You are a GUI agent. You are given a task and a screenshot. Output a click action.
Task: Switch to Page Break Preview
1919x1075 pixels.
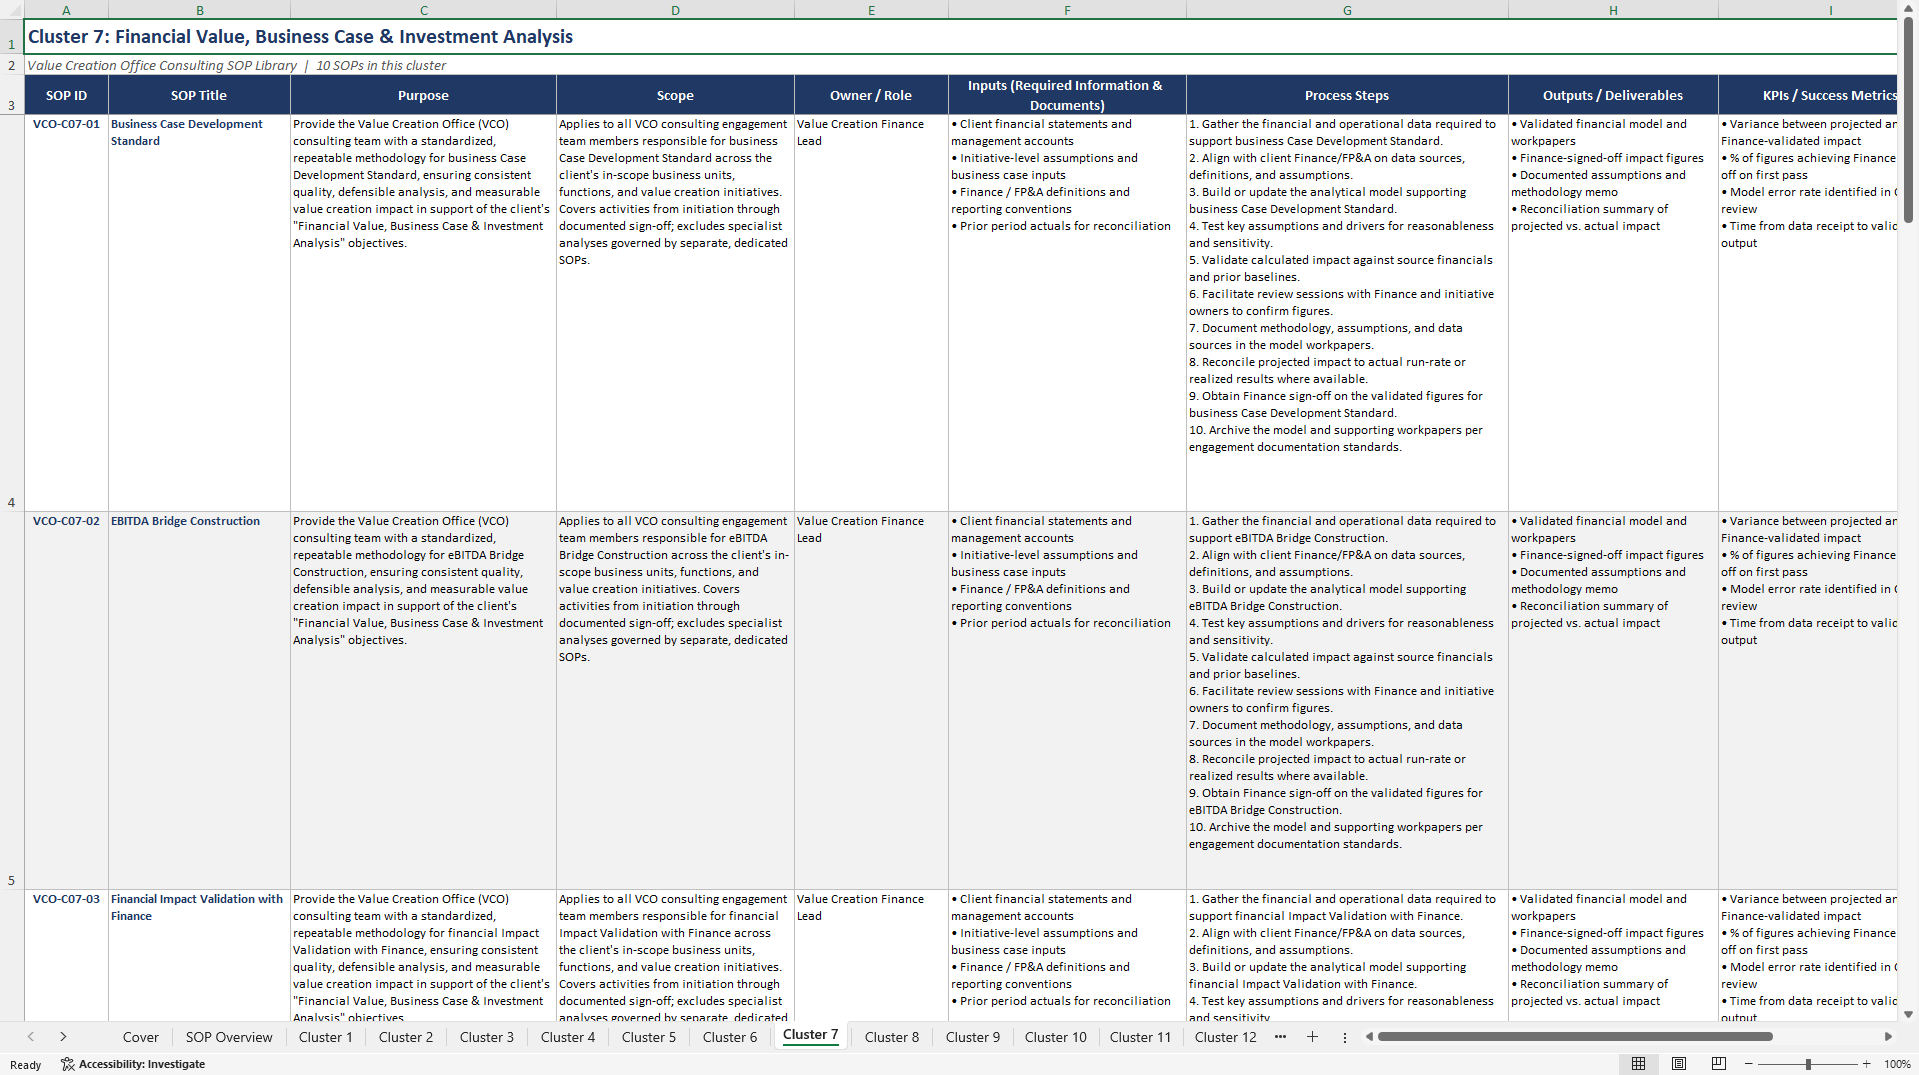click(x=1719, y=1064)
